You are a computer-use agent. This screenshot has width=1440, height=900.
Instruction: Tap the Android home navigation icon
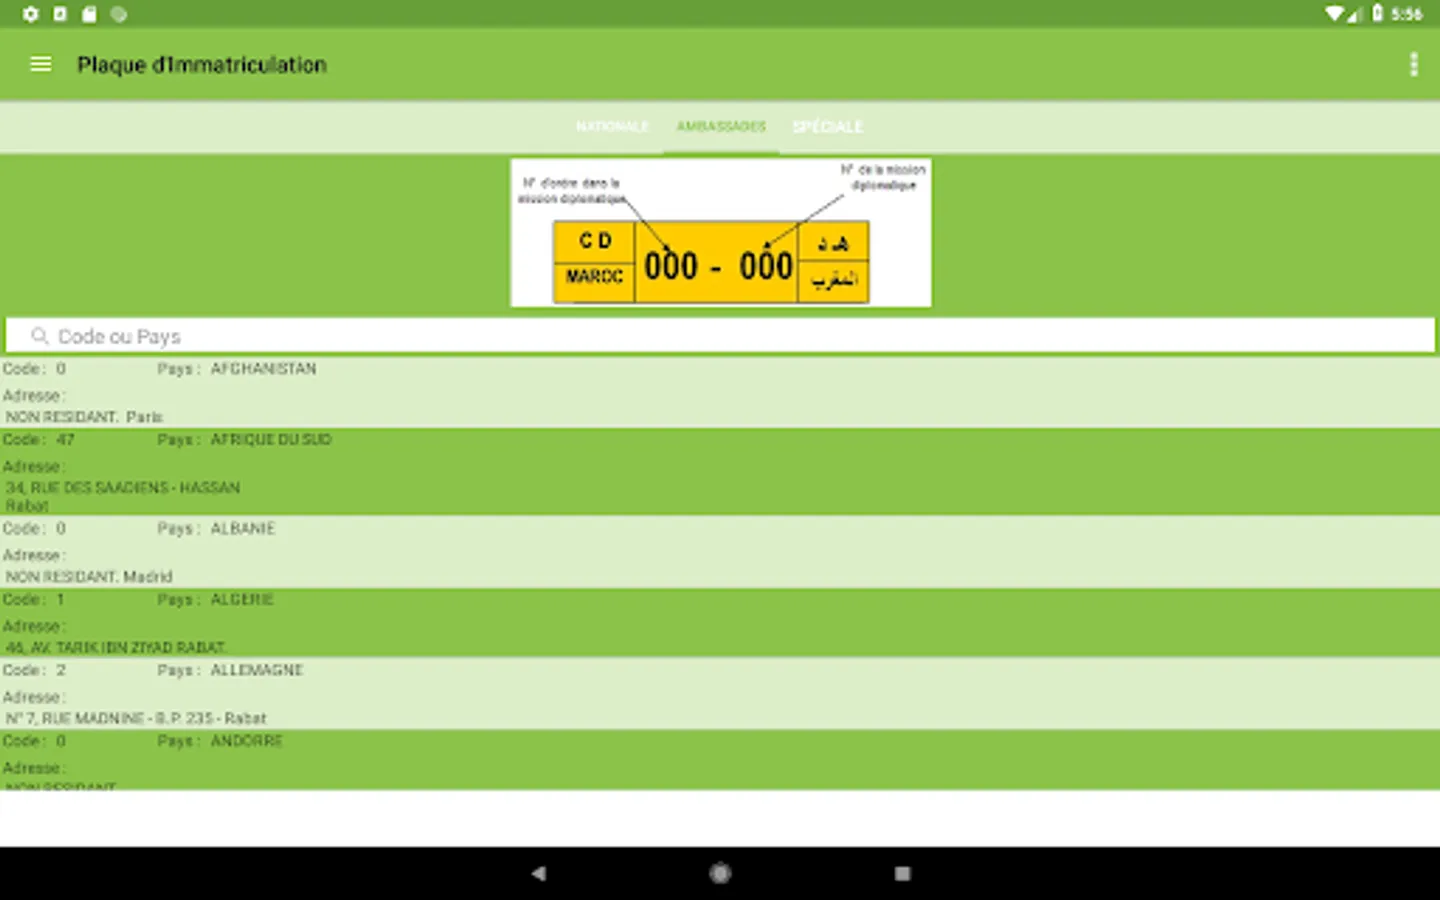click(x=719, y=873)
